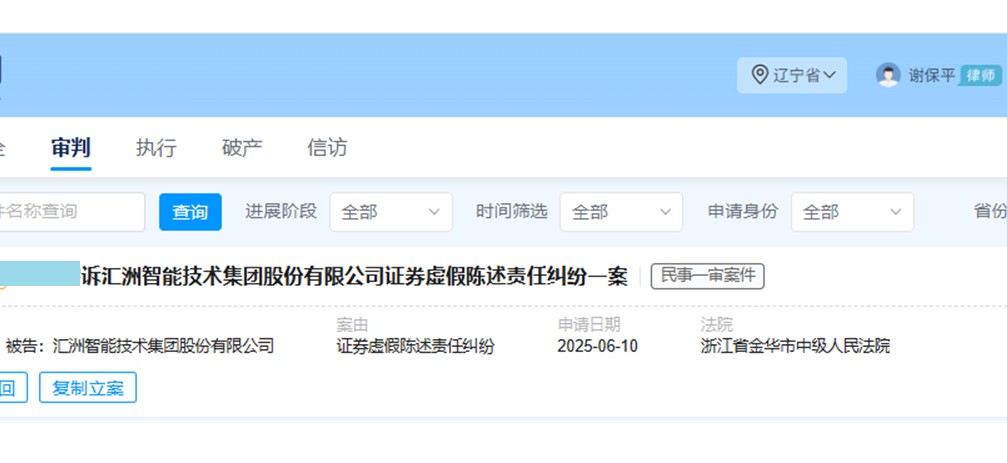Click the 申请日期 column label
Viewport: 1007px width, 463px height.
589,325
